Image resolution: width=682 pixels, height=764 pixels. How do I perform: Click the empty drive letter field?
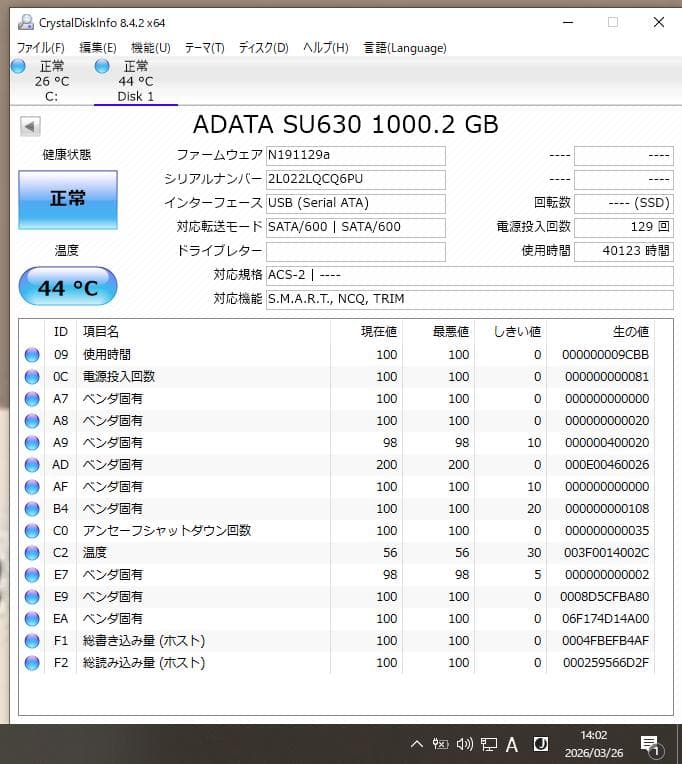356,251
